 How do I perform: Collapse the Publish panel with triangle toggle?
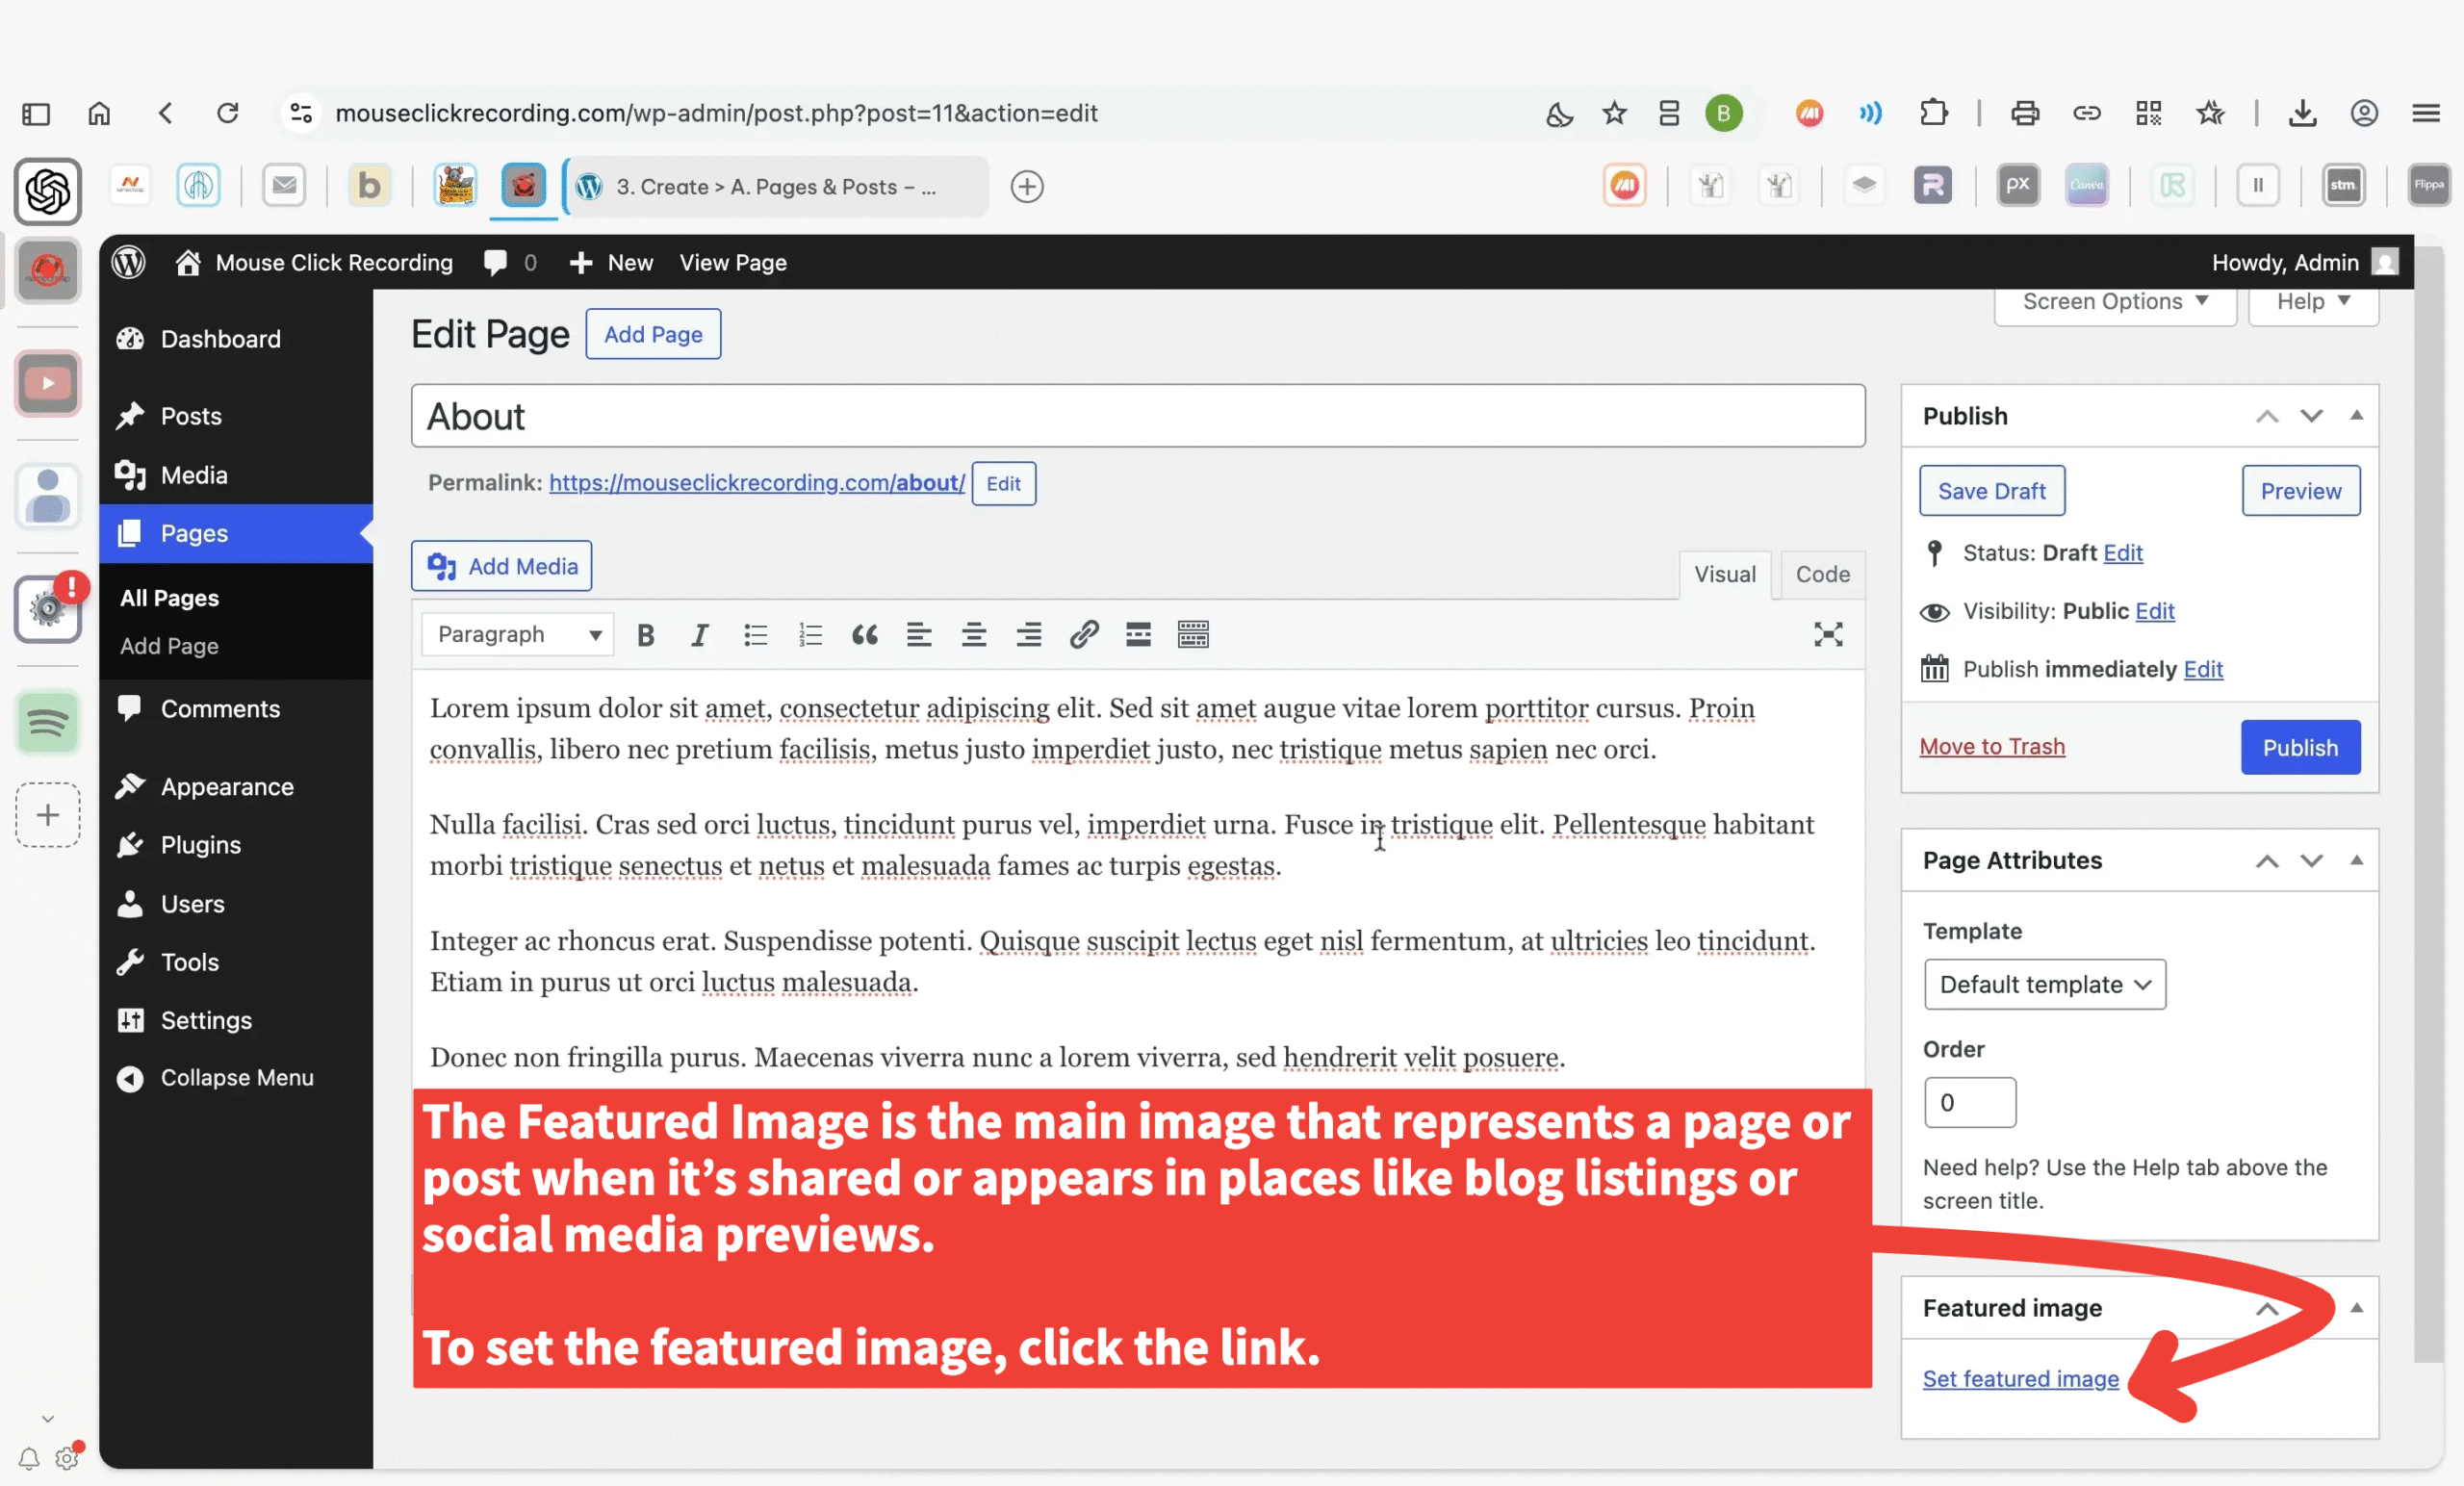click(2357, 415)
